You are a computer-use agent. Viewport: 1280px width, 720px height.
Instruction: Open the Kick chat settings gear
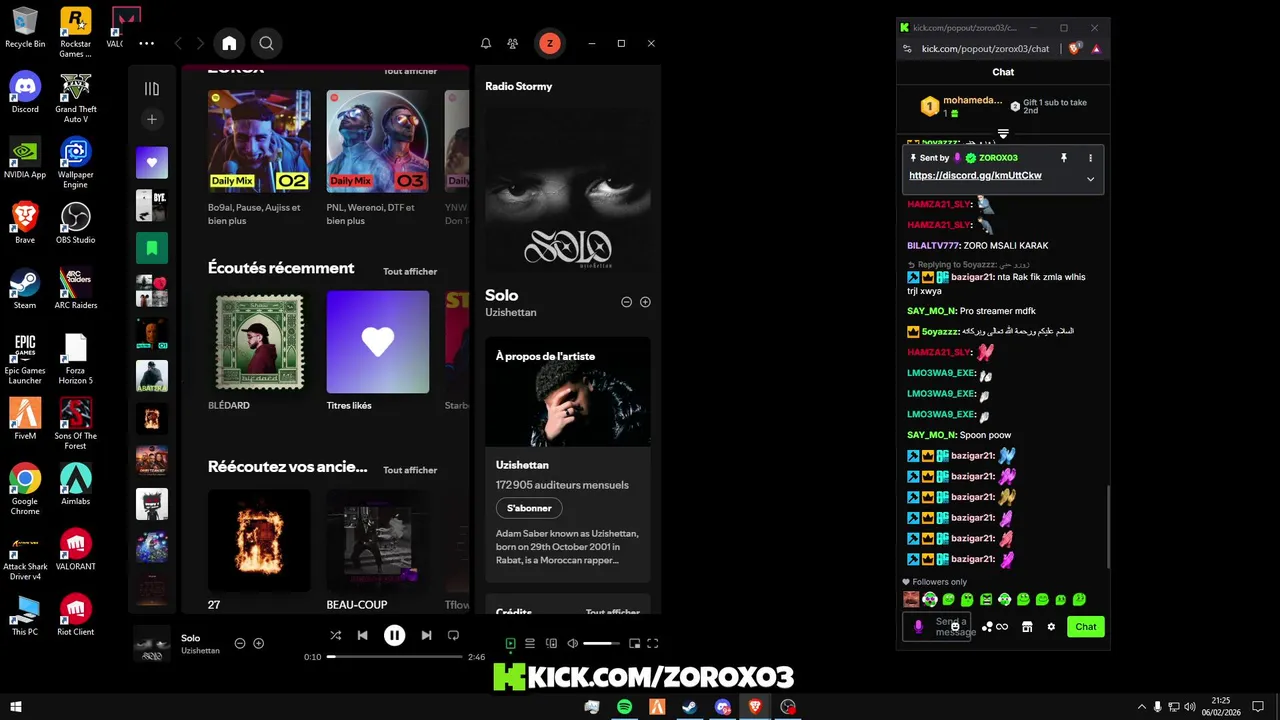(1051, 627)
